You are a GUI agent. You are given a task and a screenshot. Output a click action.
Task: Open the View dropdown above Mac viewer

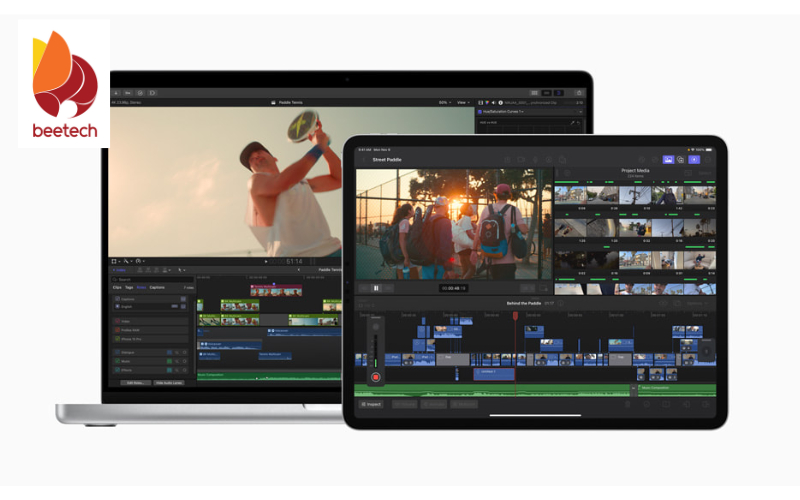click(x=463, y=102)
